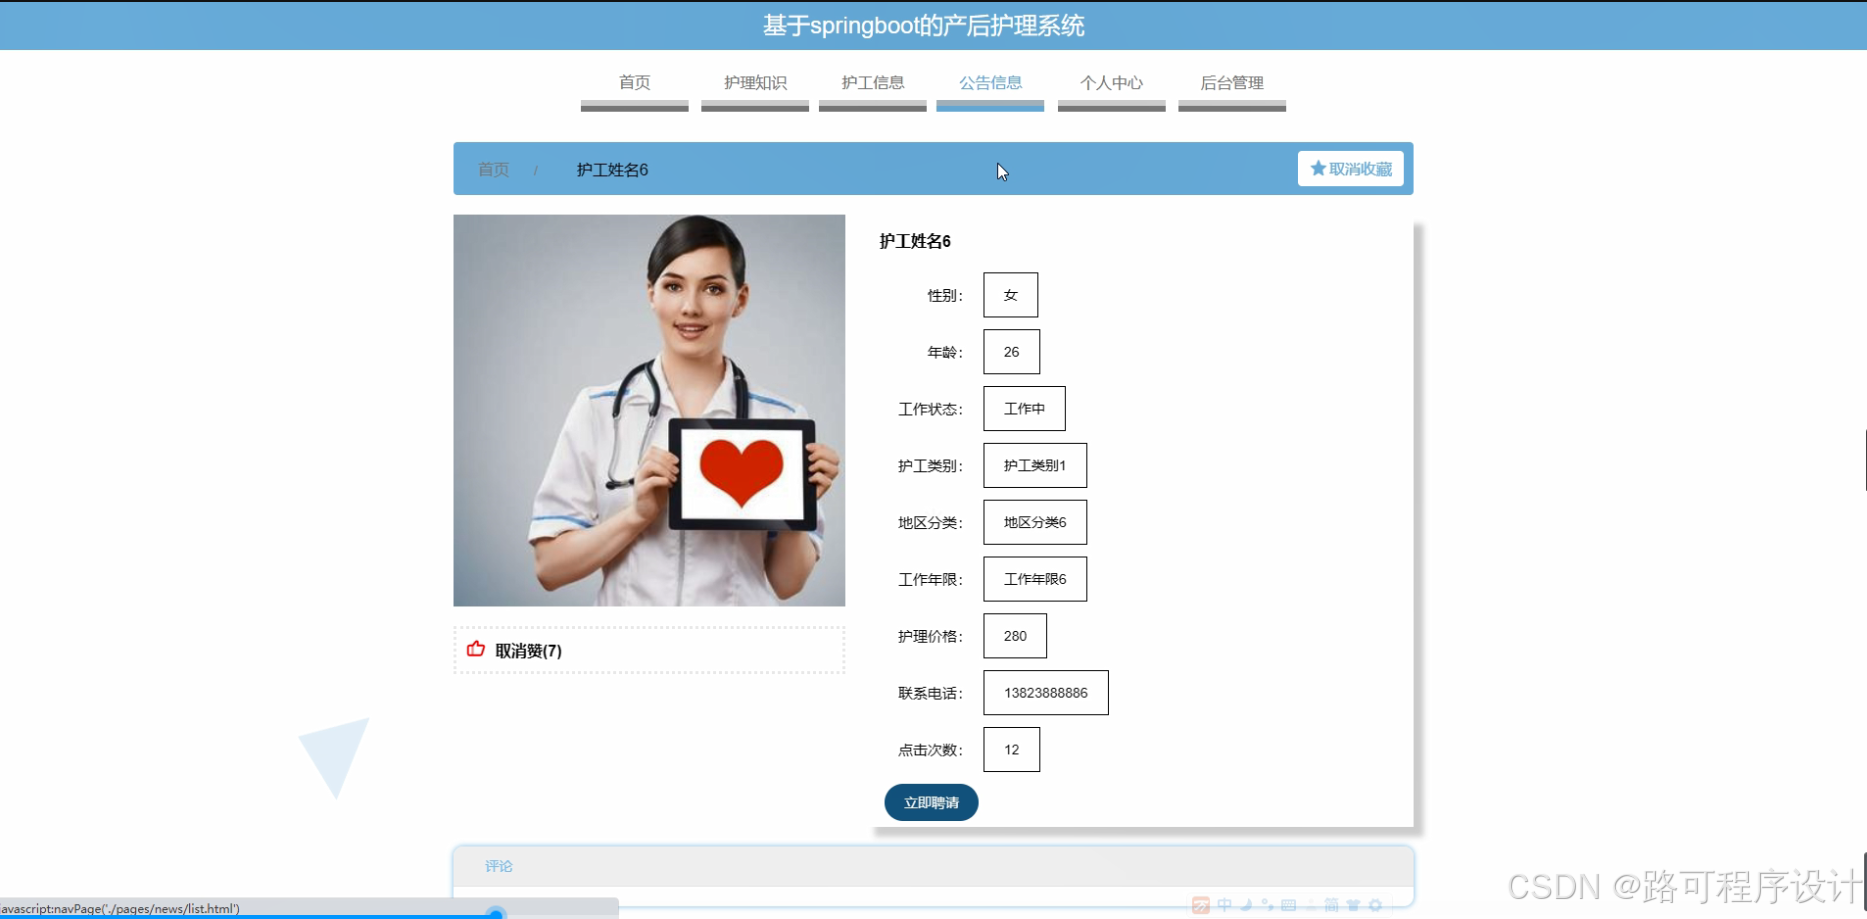Click the 性别 value box showing 女
This screenshot has width=1867, height=919.
(x=1010, y=295)
